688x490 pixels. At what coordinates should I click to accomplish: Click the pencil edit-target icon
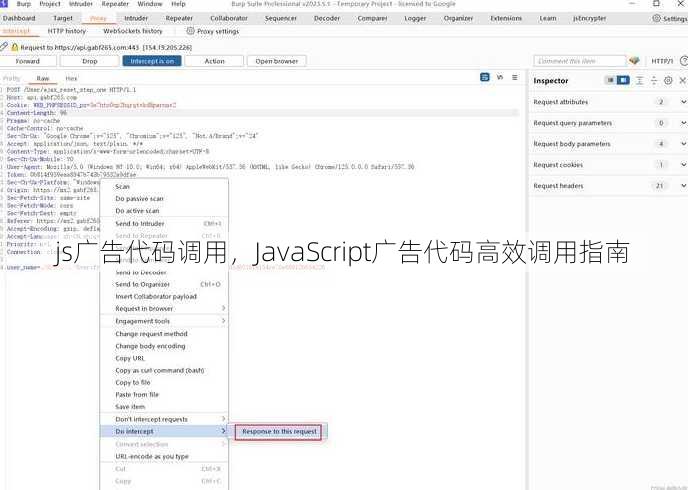pos(4,46)
